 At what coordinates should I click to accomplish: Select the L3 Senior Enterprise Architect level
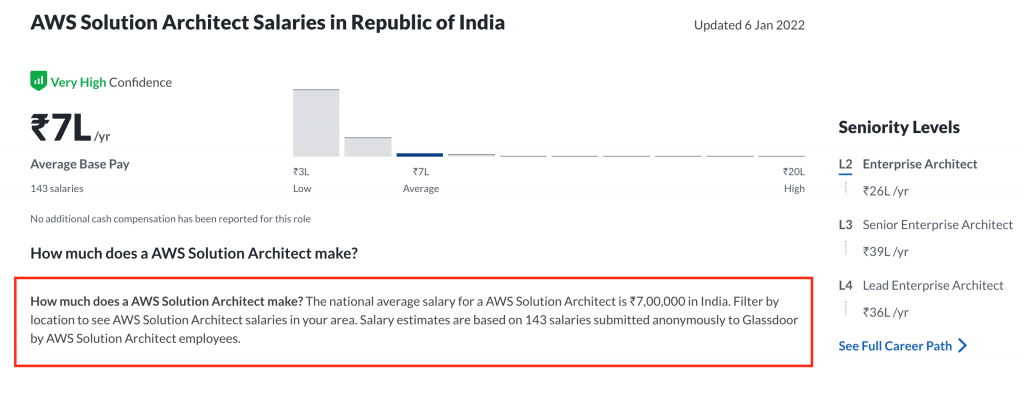tap(925, 225)
